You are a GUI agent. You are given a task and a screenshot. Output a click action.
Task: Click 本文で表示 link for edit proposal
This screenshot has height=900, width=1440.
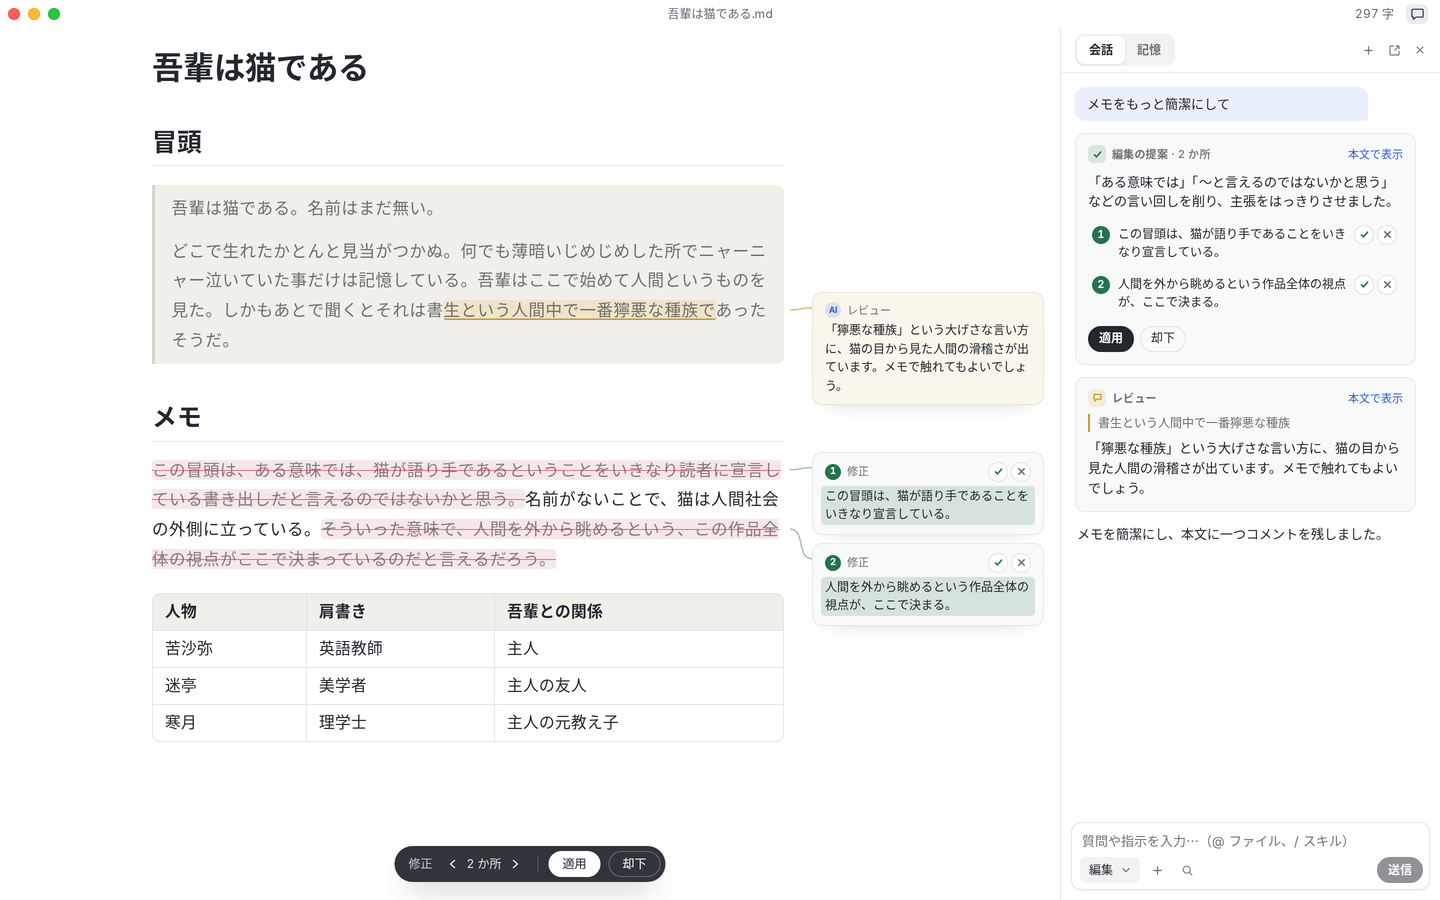point(1375,154)
